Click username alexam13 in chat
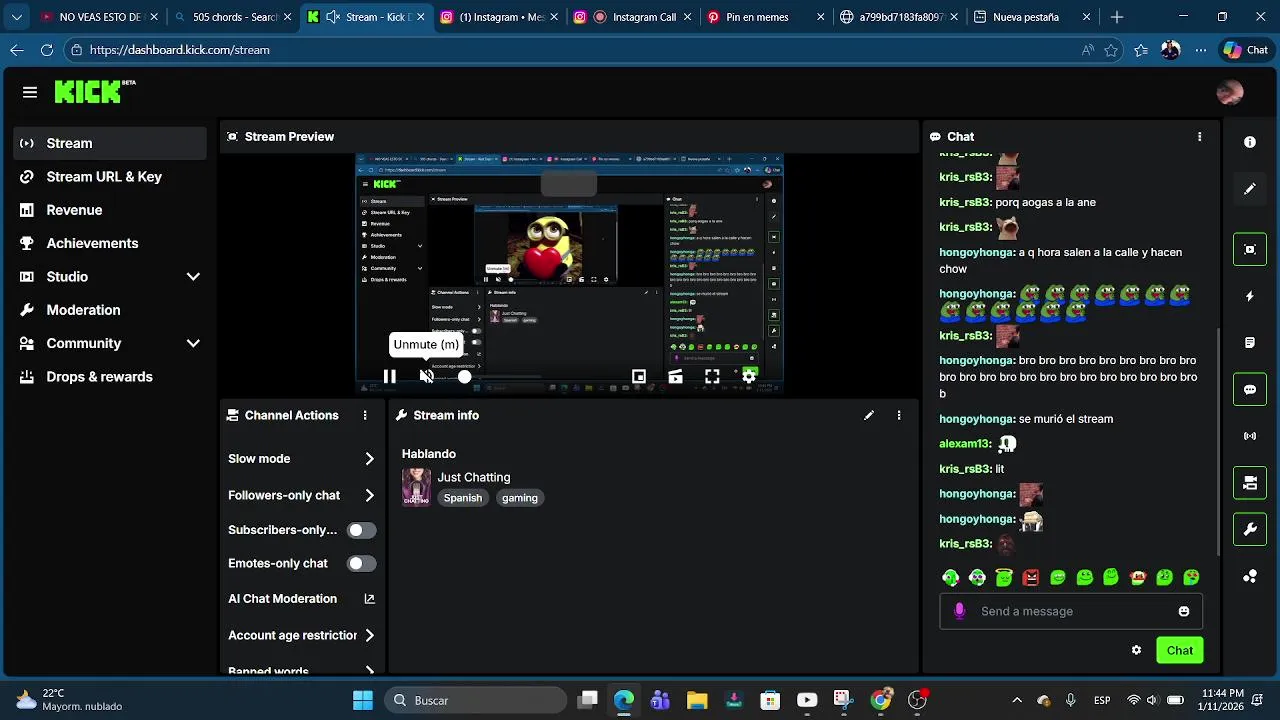 coord(964,444)
